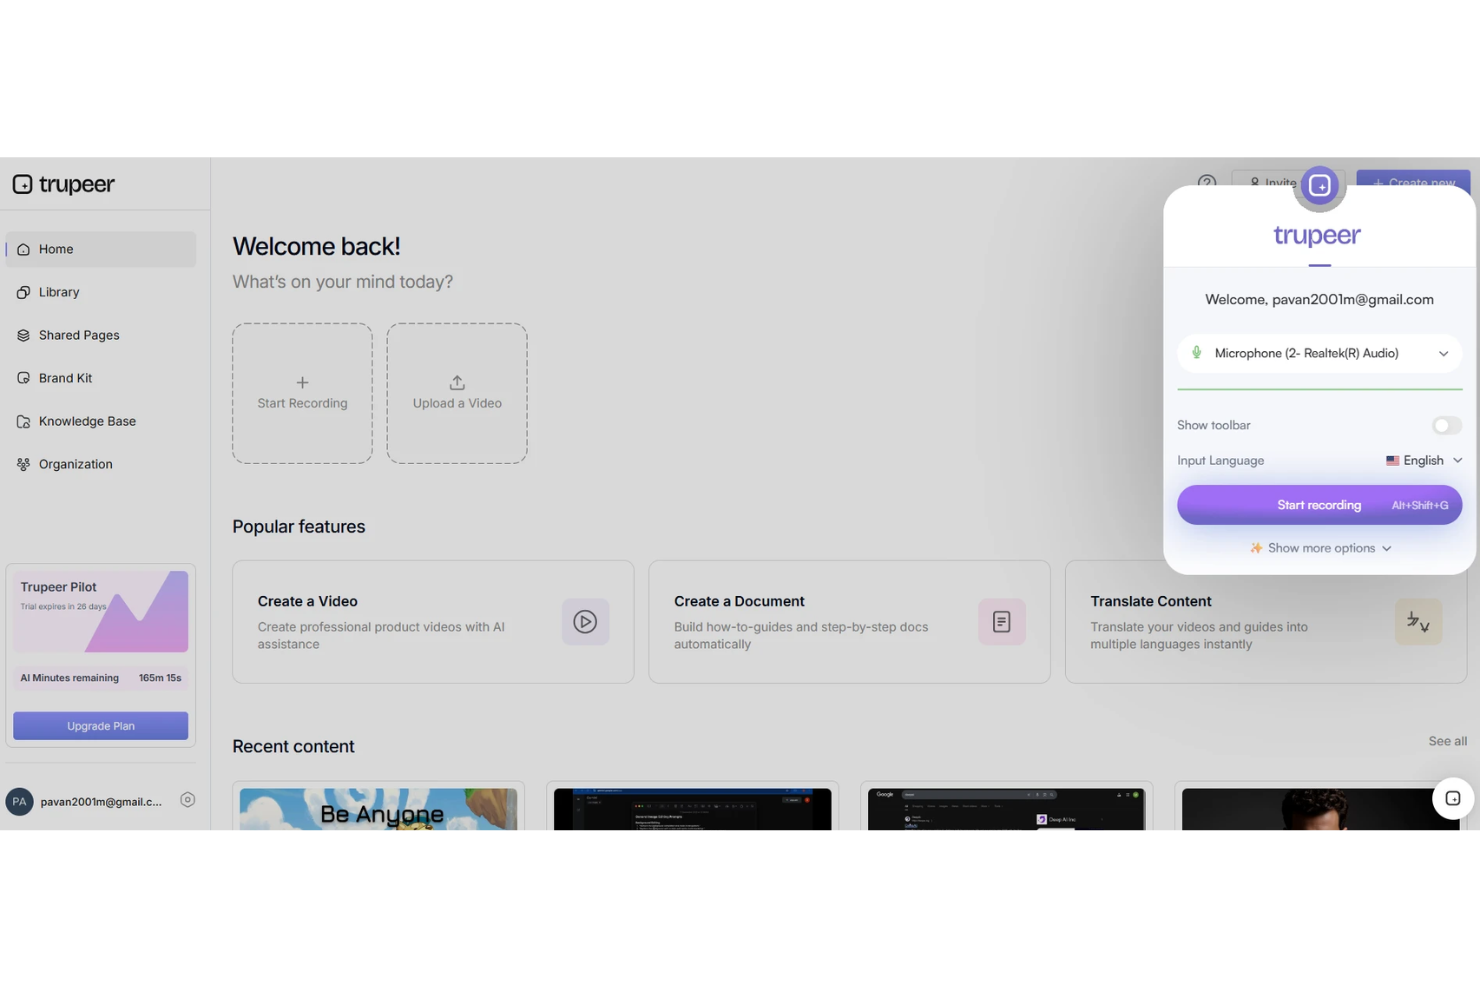Click the document icon on Create a Document
This screenshot has width=1480, height=987.
click(x=1001, y=622)
